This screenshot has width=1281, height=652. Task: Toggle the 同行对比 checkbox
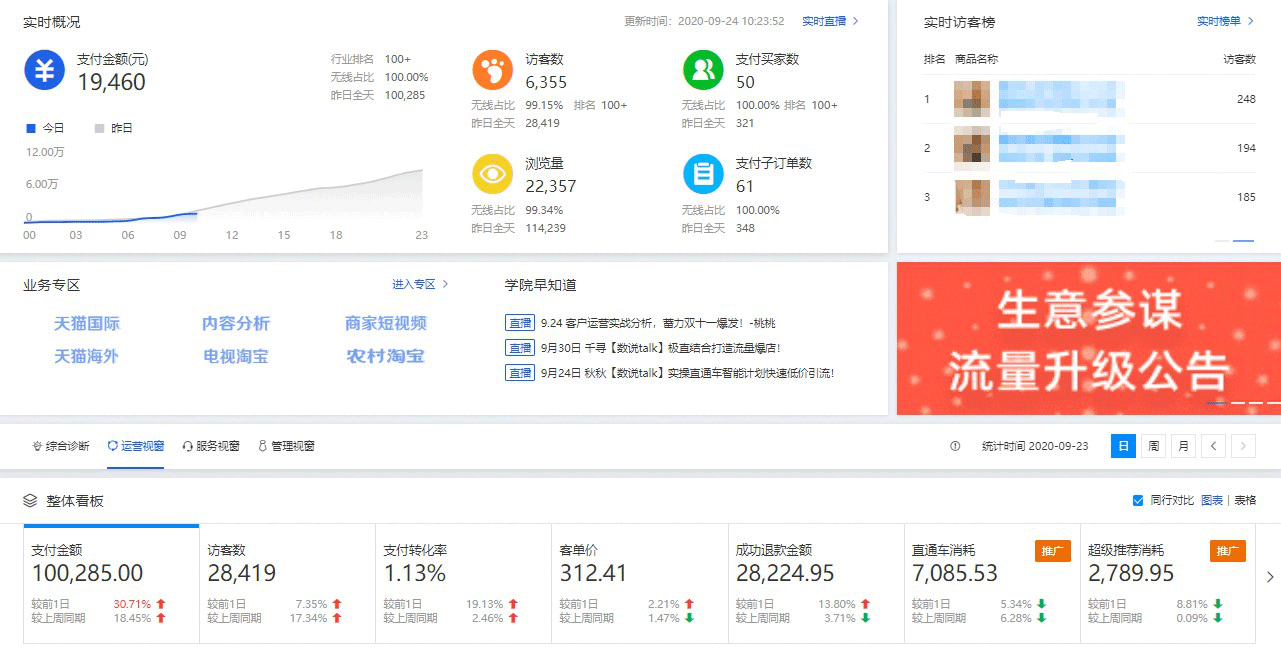click(x=1138, y=500)
